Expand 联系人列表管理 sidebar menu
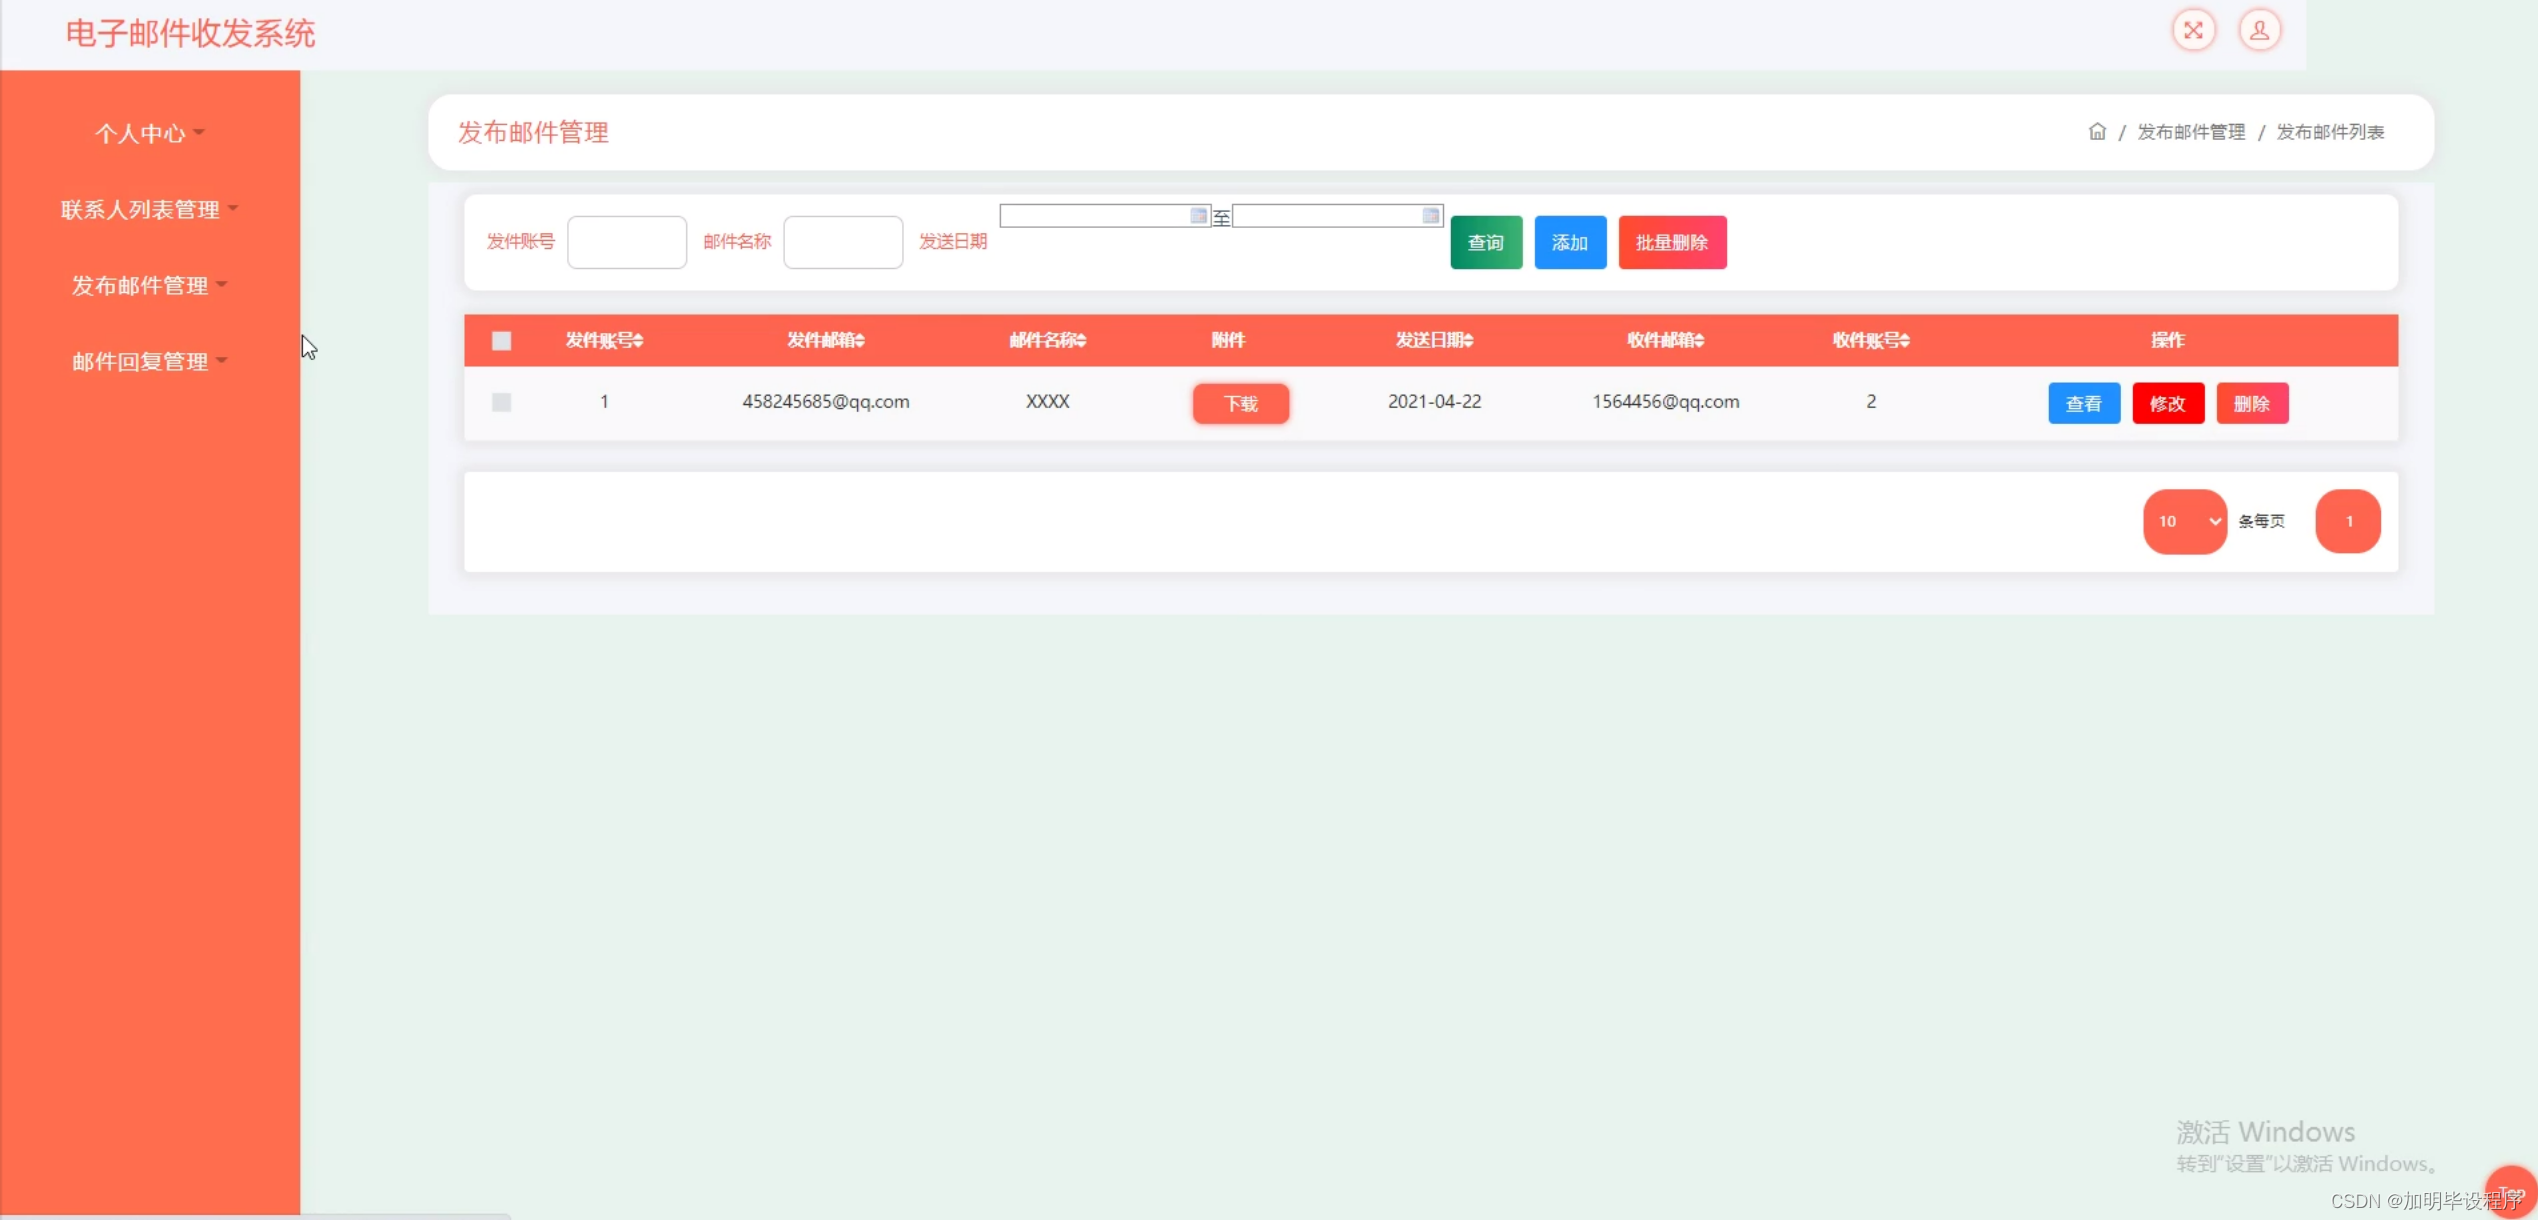This screenshot has width=2538, height=1220. tap(149, 209)
